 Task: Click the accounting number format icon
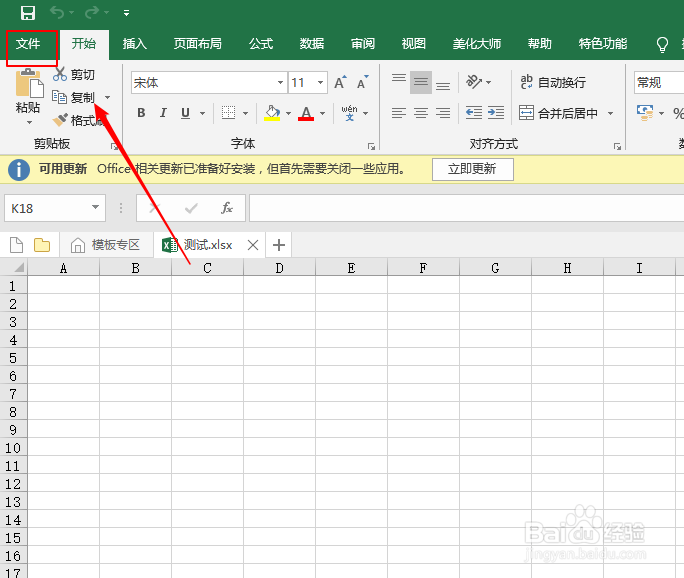pyautogui.click(x=645, y=113)
